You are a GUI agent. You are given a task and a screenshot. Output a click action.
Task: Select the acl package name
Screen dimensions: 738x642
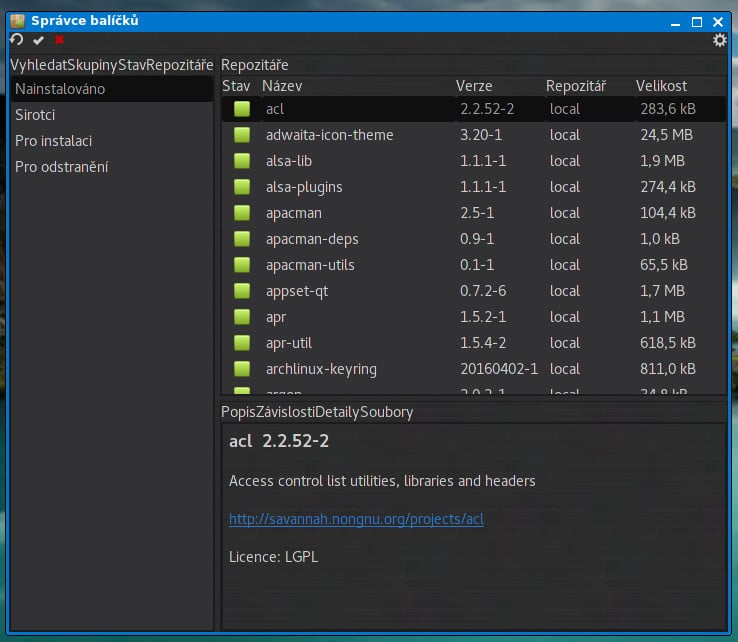[275, 109]
